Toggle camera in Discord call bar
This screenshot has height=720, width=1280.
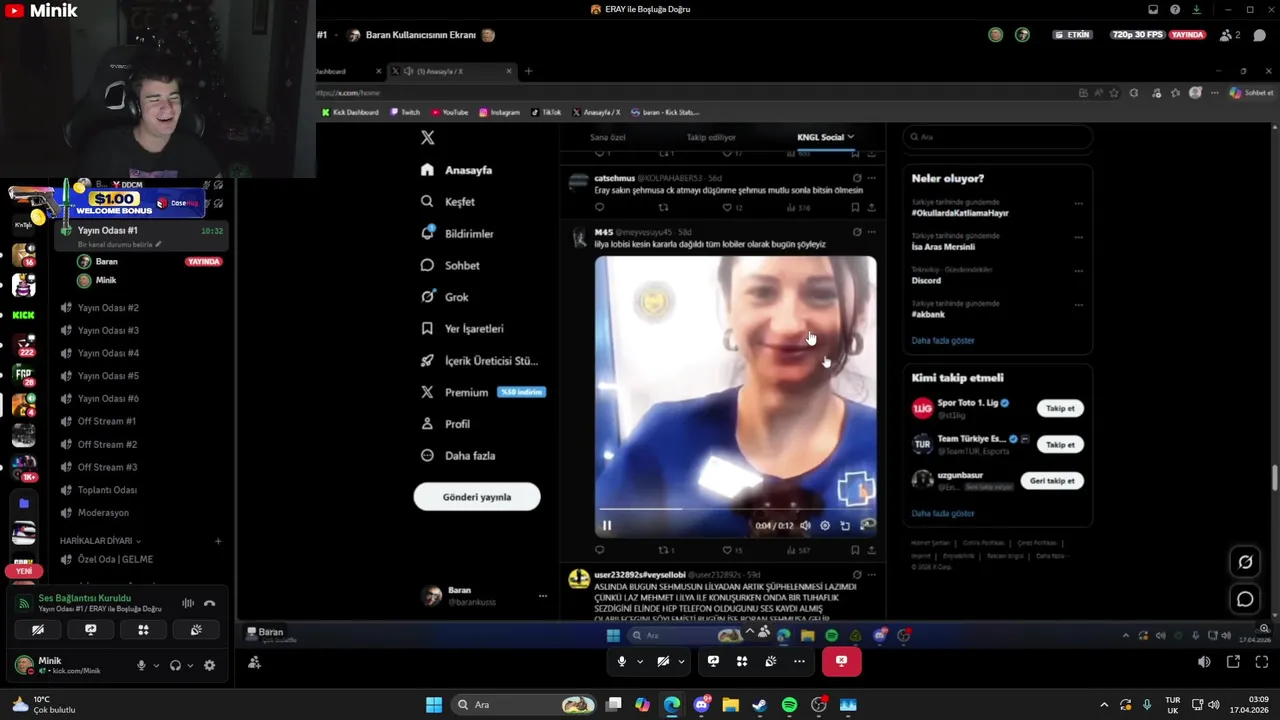(663, 661)
